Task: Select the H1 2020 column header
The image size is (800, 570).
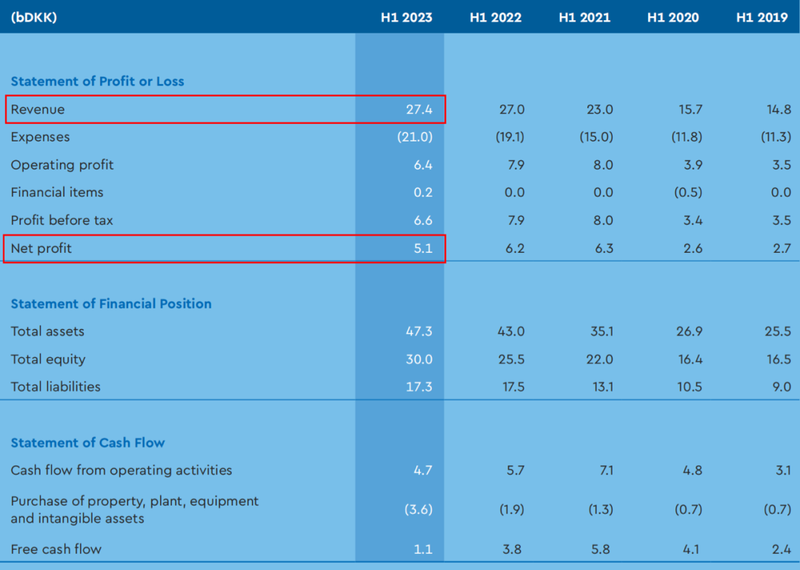Action: [x=673, y=17]
